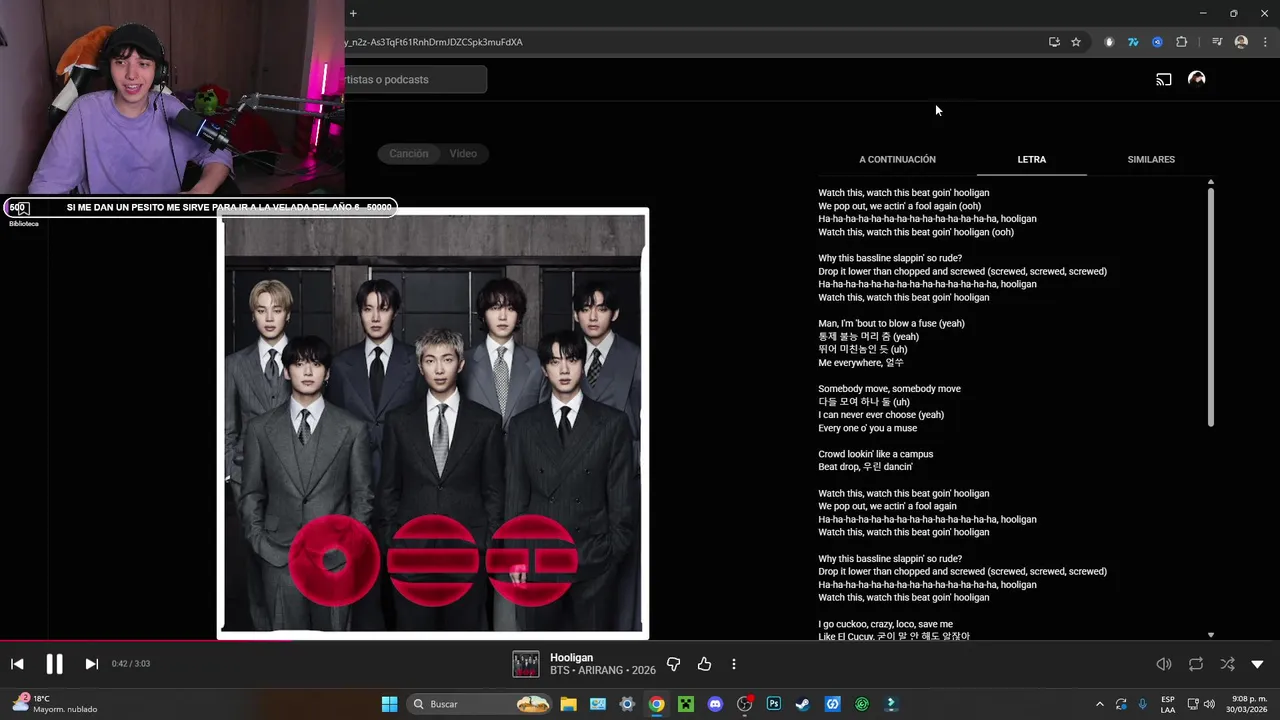This screenshot has width=1280, height=720.
Task: Go back to the previous track
Action: point(17,664)
